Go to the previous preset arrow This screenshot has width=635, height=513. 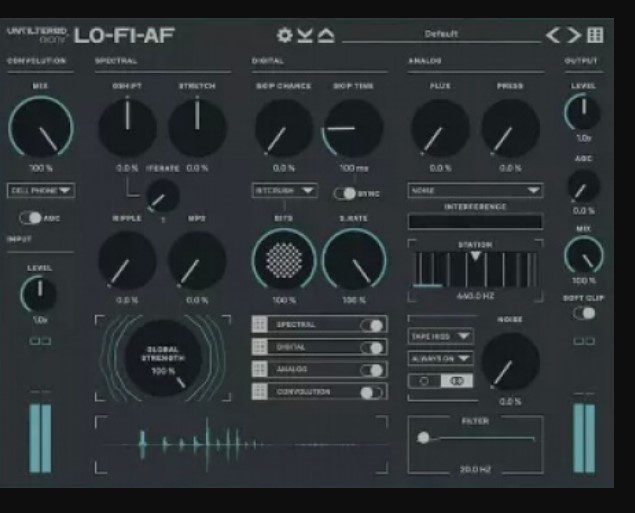coord(553,36)
